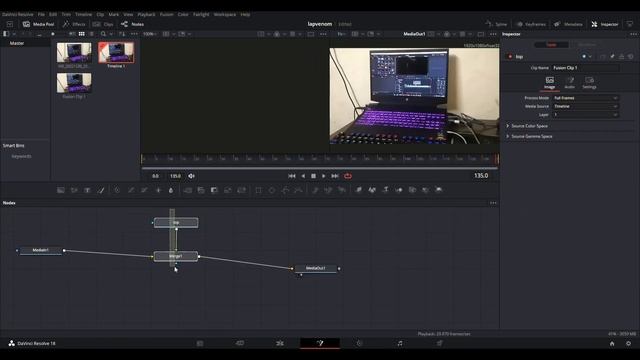Switch to the Fairlight page music icon
This screenshot has width=640, height=360.
point(400,343)
